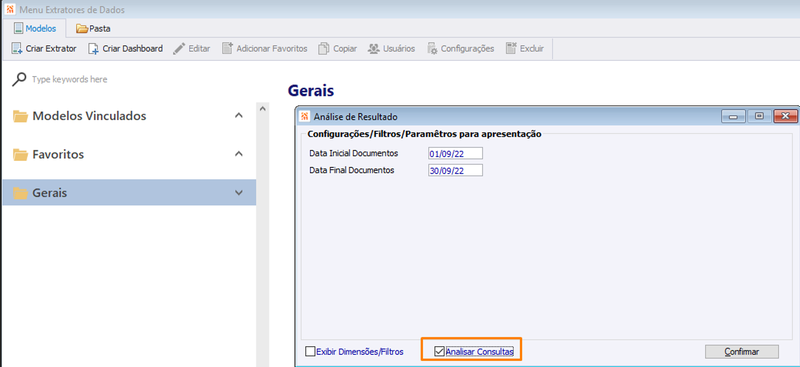
Task: Click the search magnifier icon
Action: point(19,80)
